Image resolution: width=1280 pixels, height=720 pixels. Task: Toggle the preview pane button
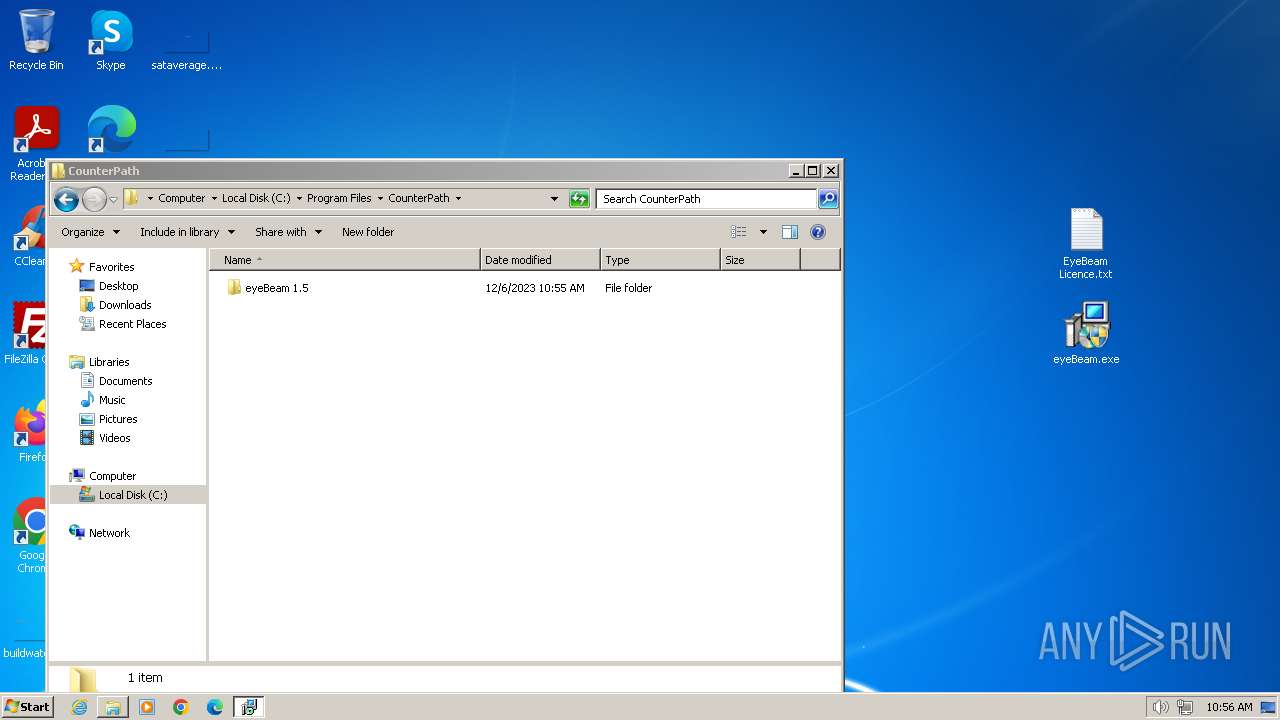pos(790,232)
